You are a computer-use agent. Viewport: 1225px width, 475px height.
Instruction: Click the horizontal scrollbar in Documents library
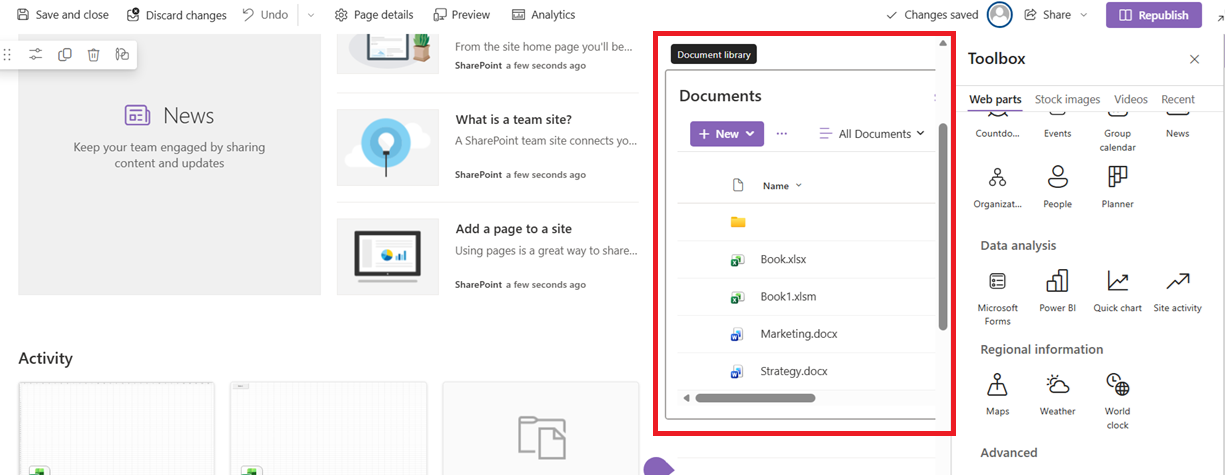pyautogui.click(x=755, y=398)
